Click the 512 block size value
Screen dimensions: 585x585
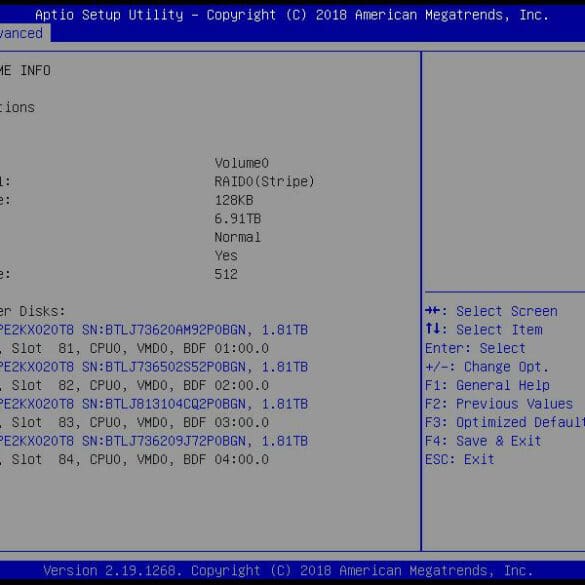[x=226, y=274]
